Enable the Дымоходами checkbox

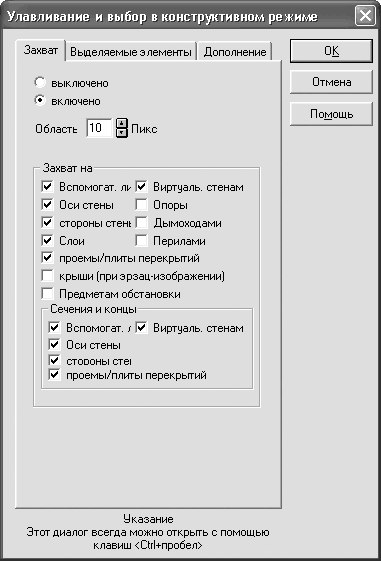click(x=142, y=223)
